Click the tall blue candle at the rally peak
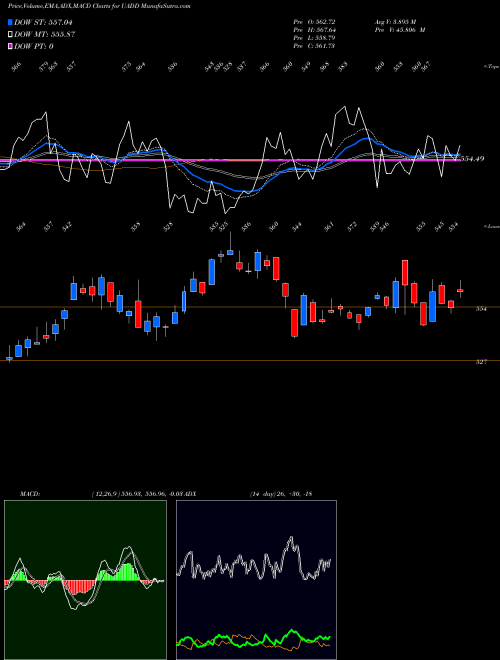 (x=212, y=272)
